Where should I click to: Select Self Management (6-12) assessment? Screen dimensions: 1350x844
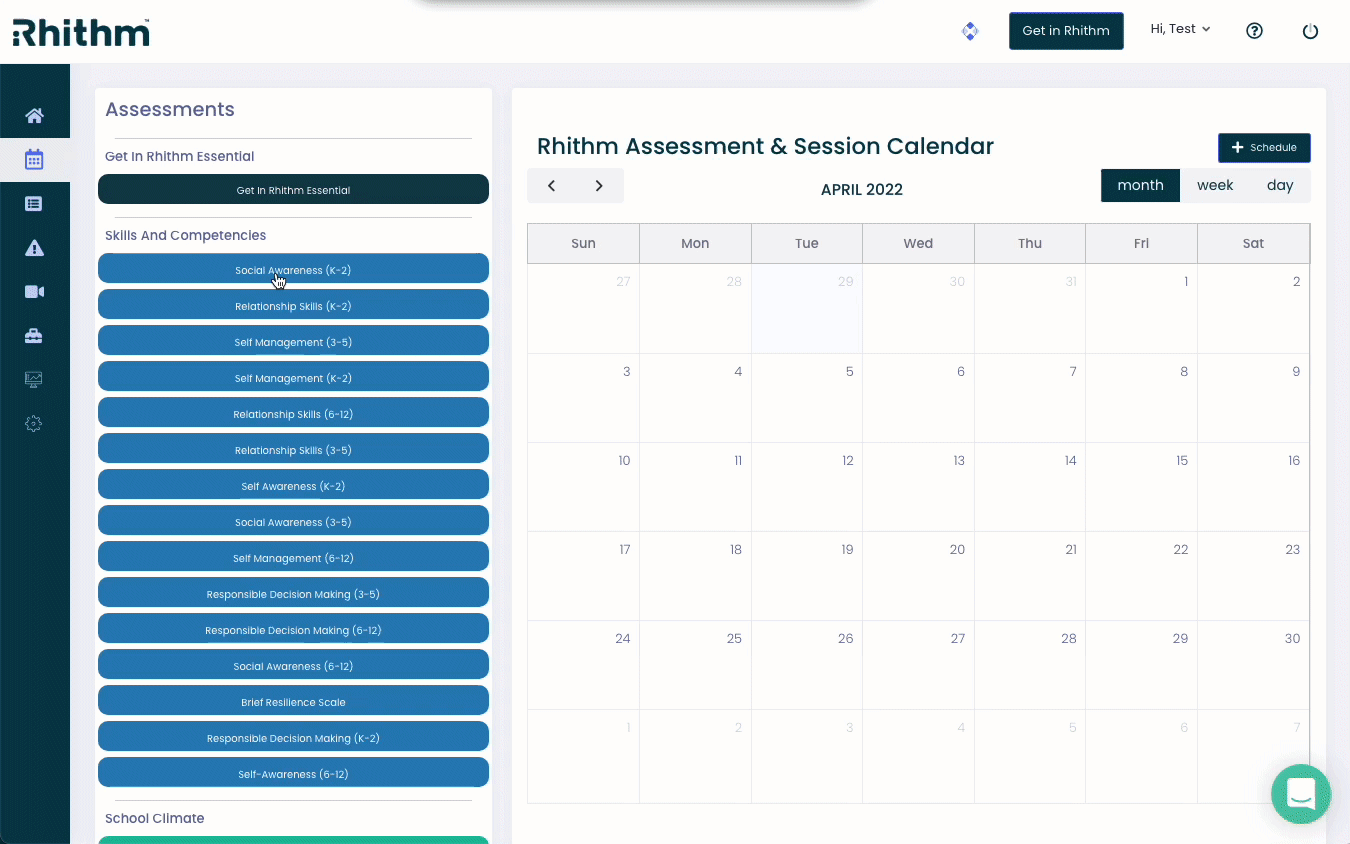(x=293, y=557)
